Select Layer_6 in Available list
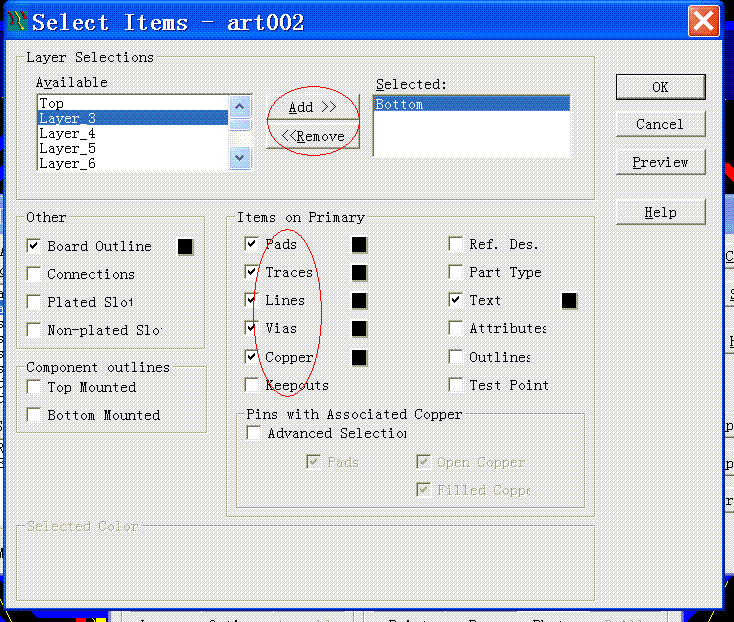 point(132,163)
